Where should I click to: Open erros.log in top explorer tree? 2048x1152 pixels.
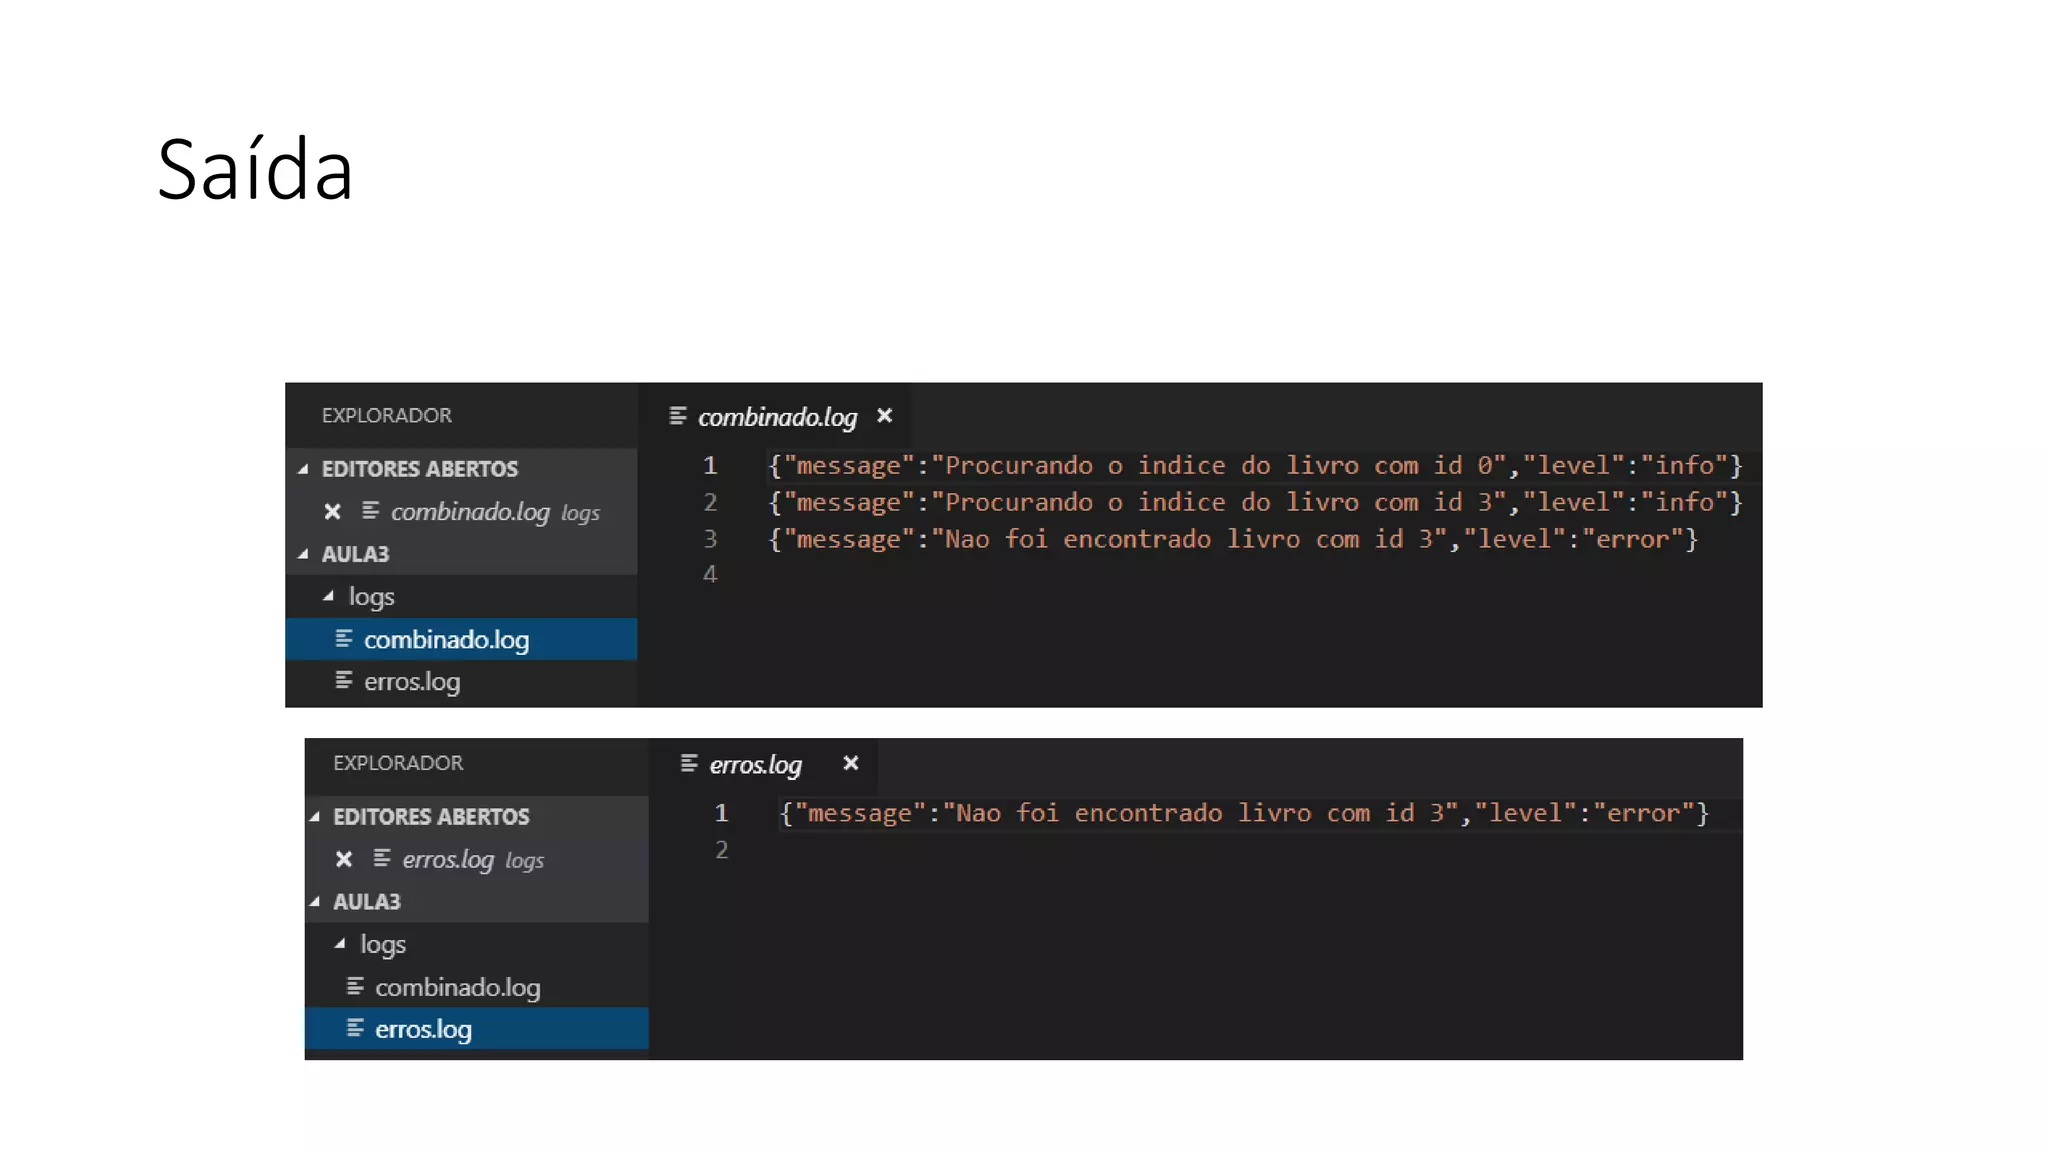411,682
